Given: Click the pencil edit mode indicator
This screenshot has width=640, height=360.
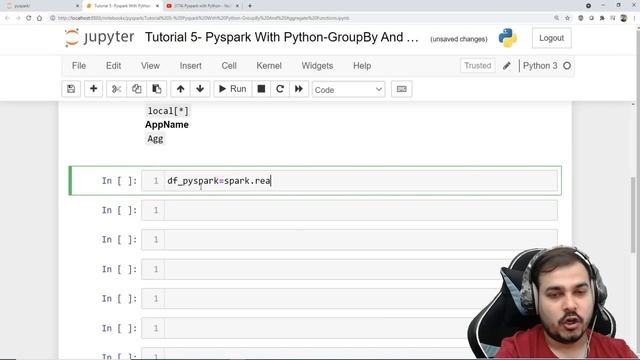Looking at the screenshot, I should 507,66.
